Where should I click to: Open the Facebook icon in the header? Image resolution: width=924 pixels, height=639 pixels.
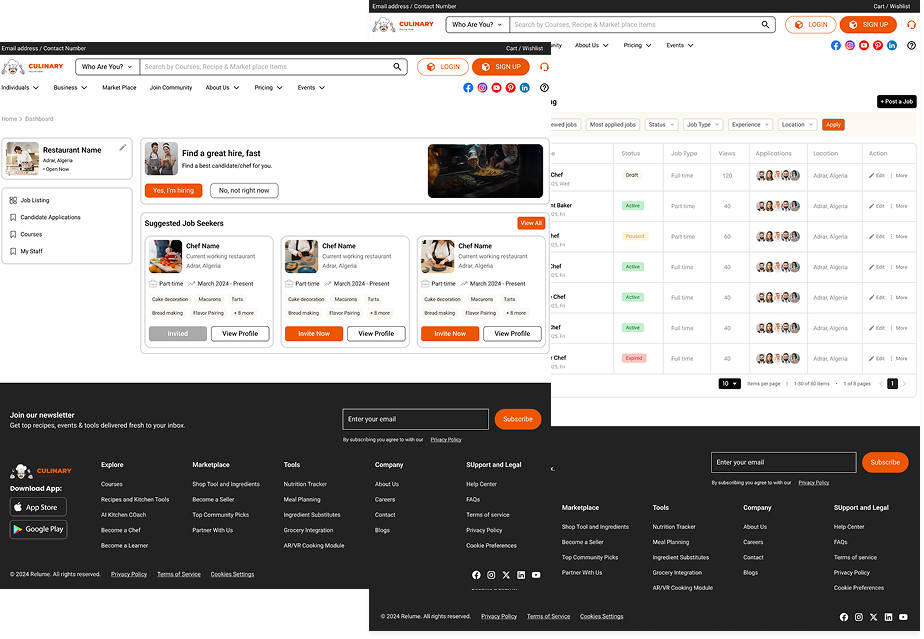tap(468, 88)
